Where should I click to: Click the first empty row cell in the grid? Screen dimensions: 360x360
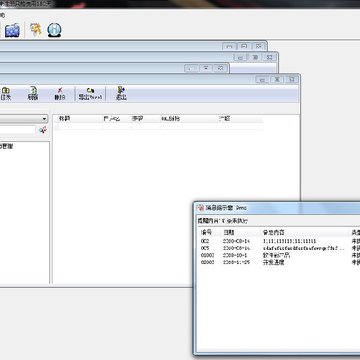point(79,126)
